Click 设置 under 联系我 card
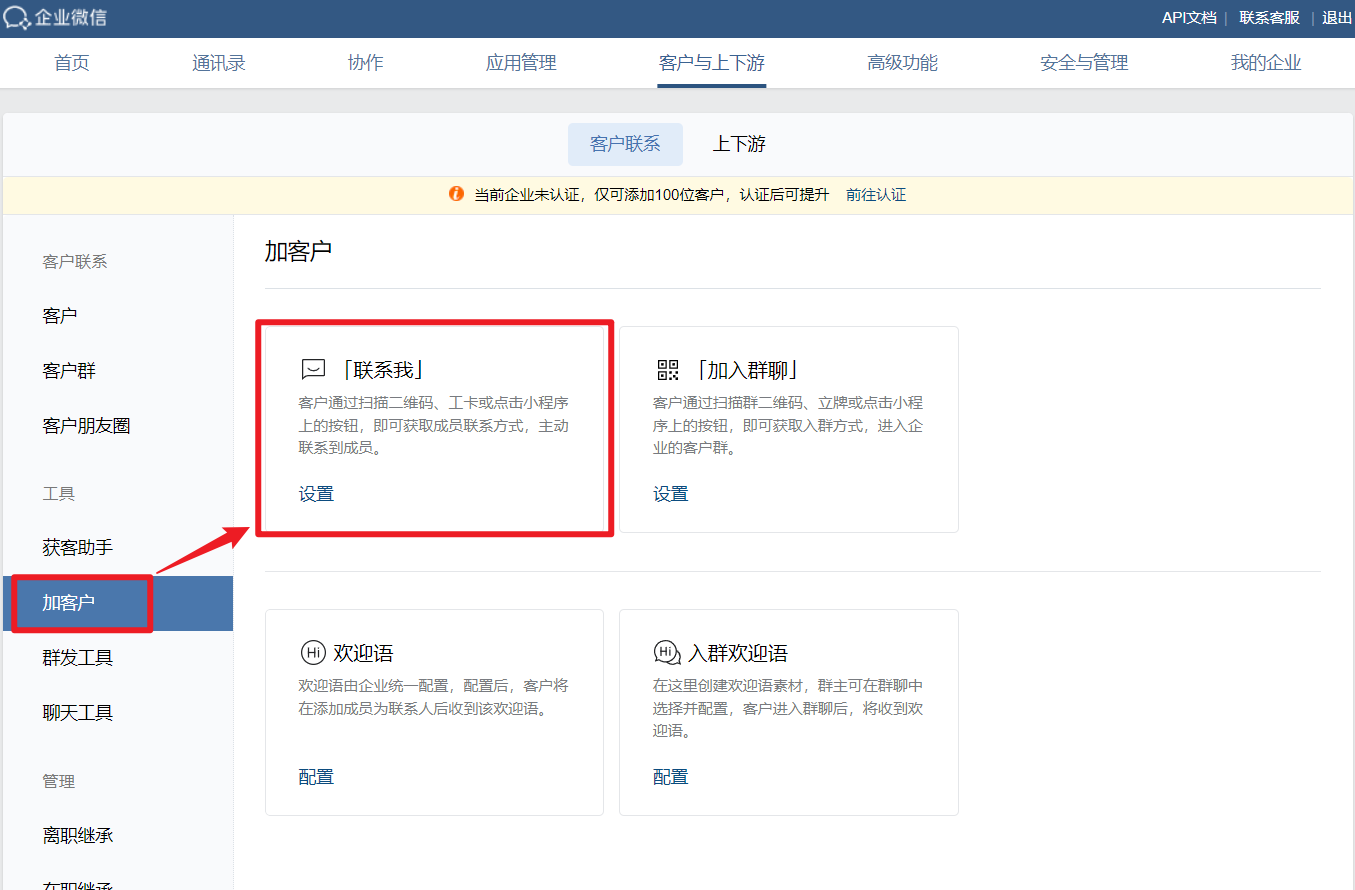 [316, 494]
